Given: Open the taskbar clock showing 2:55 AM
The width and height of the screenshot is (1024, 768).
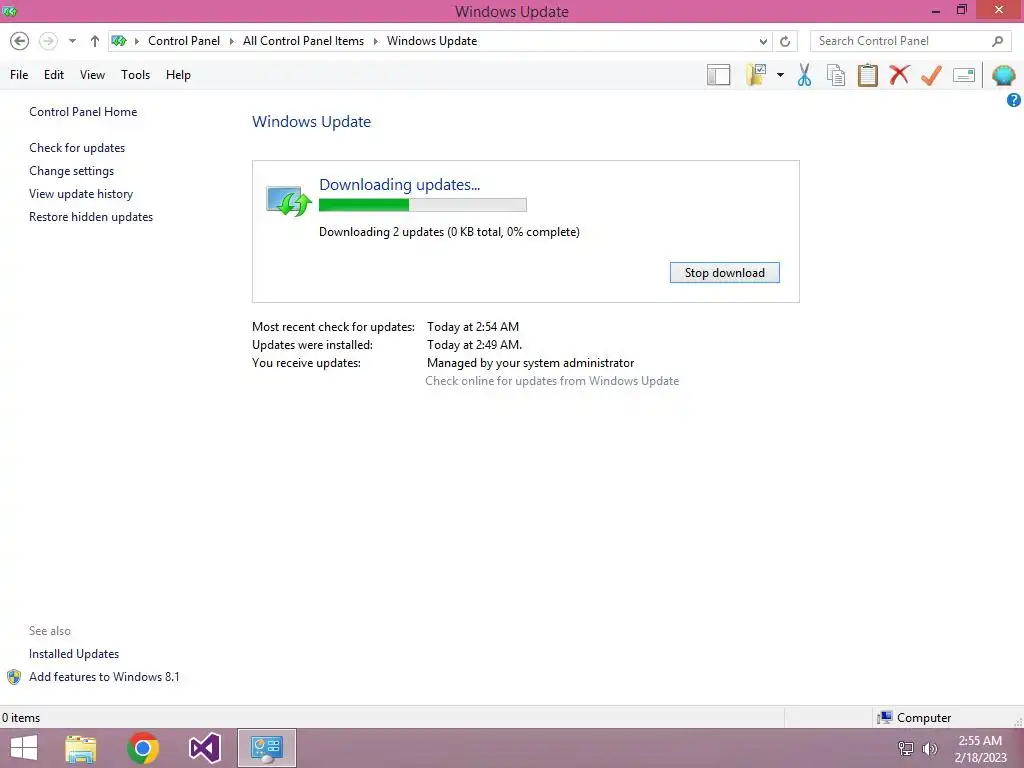Looking at the screenshot, I should pos(980,749).
